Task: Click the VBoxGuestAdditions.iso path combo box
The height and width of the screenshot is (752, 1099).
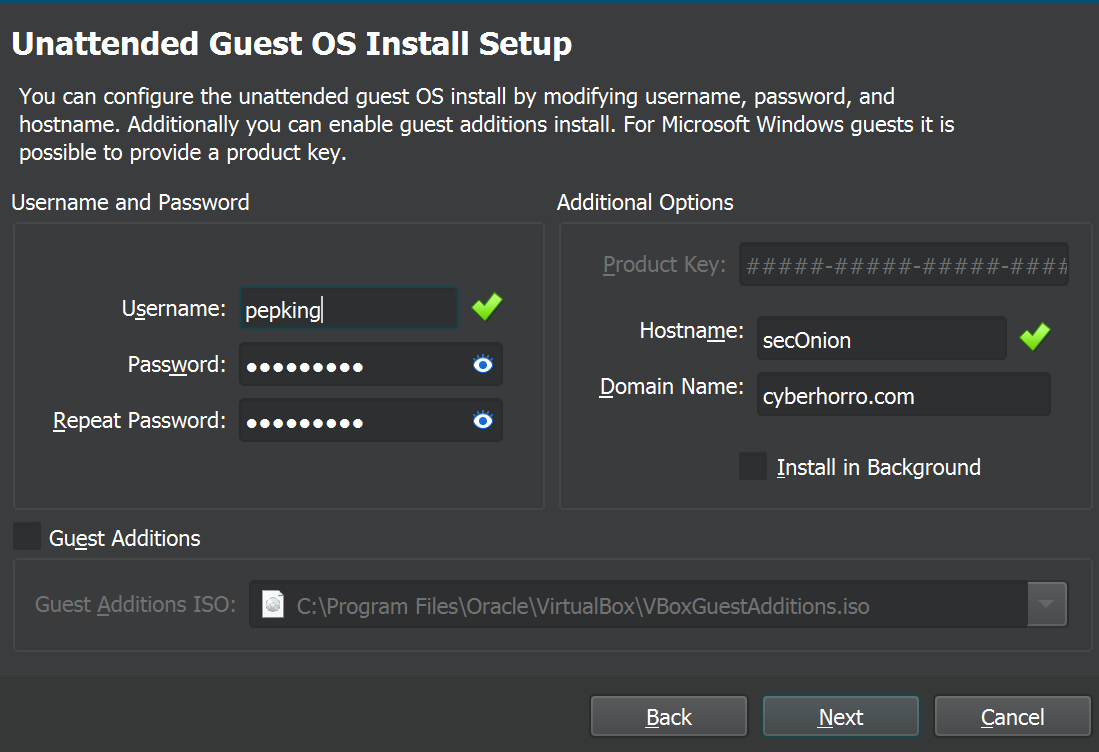Action: click(640, 605)
